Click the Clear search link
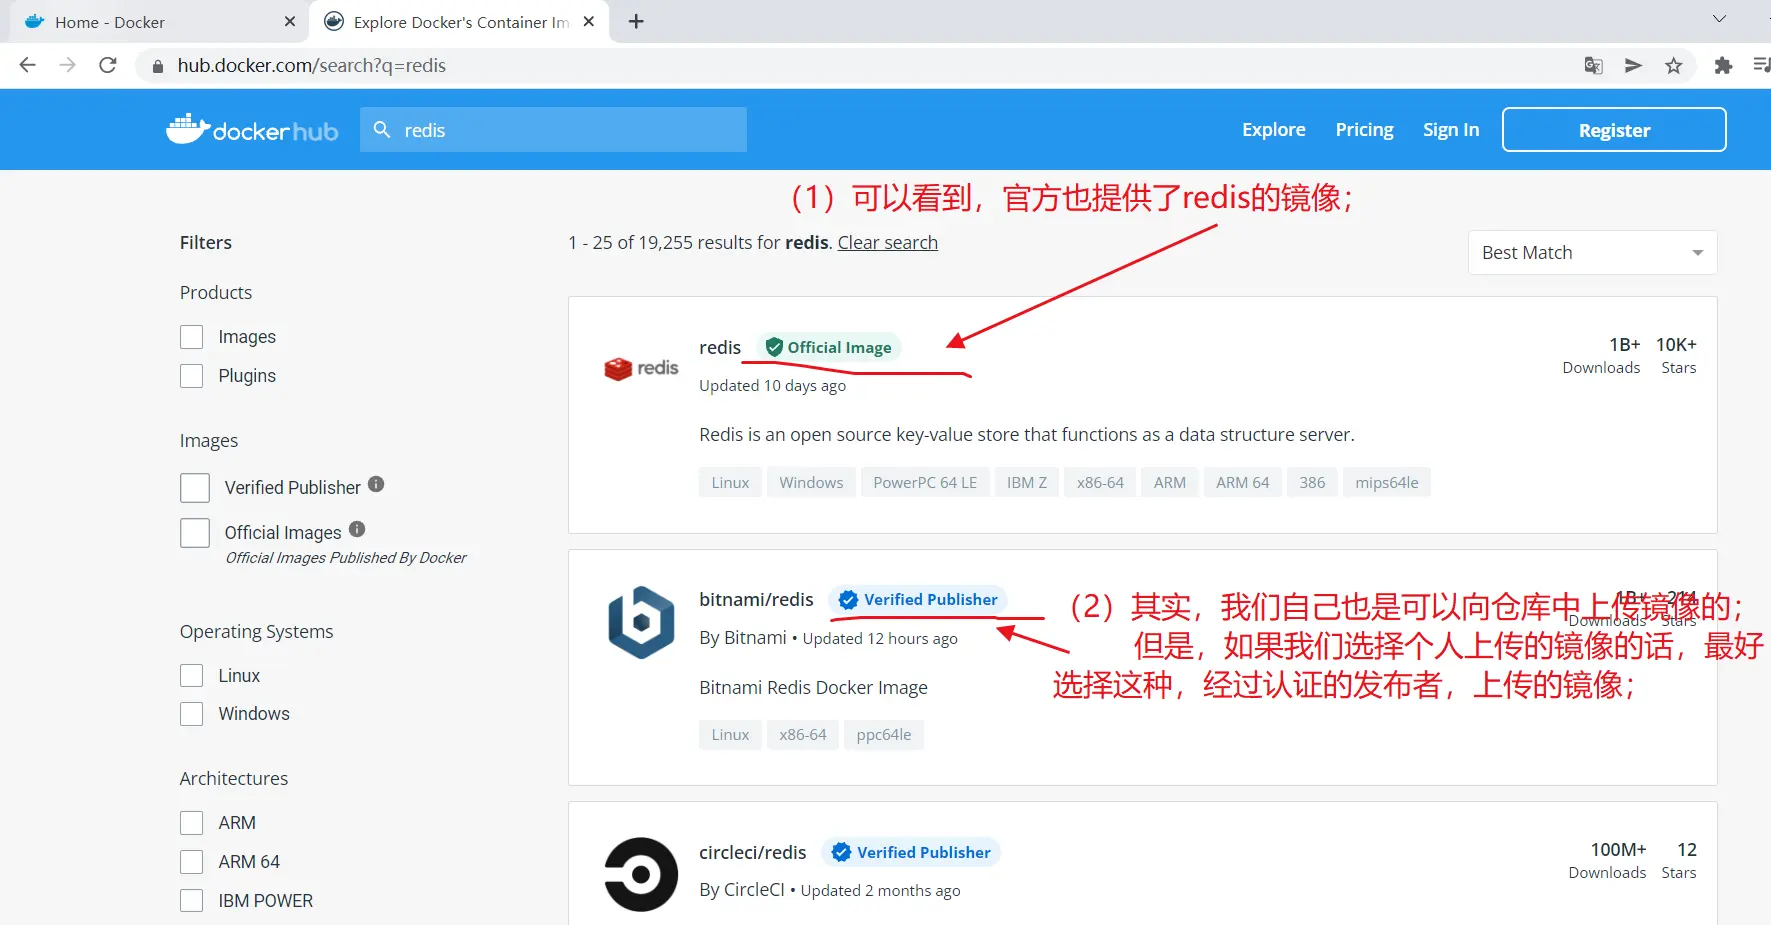 888,243
